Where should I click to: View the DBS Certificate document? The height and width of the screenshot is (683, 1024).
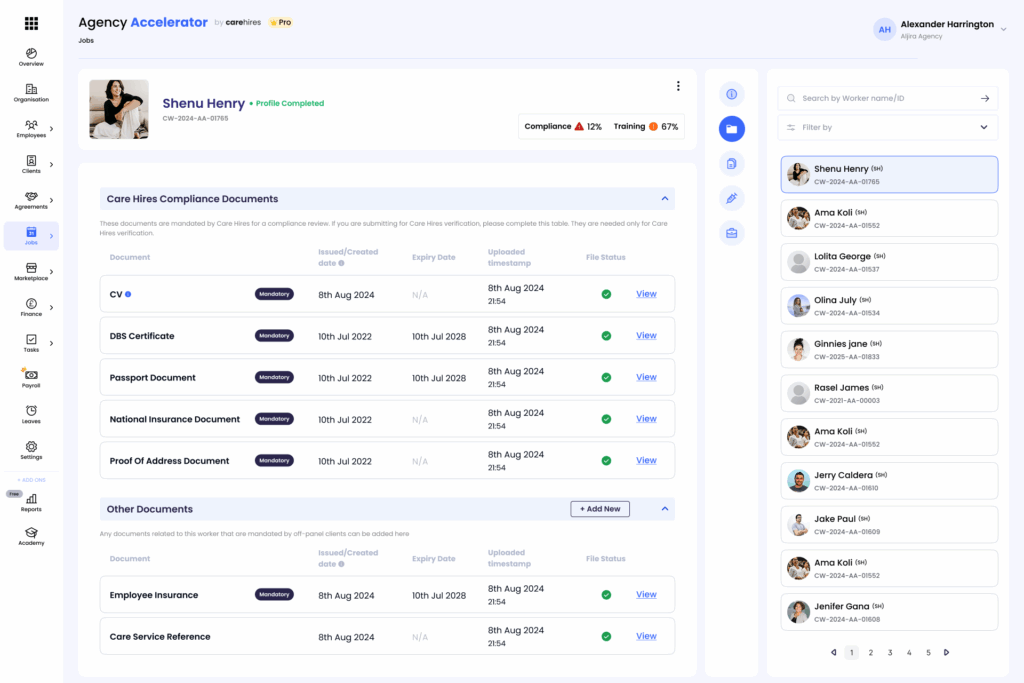click(x=646, y=336)
